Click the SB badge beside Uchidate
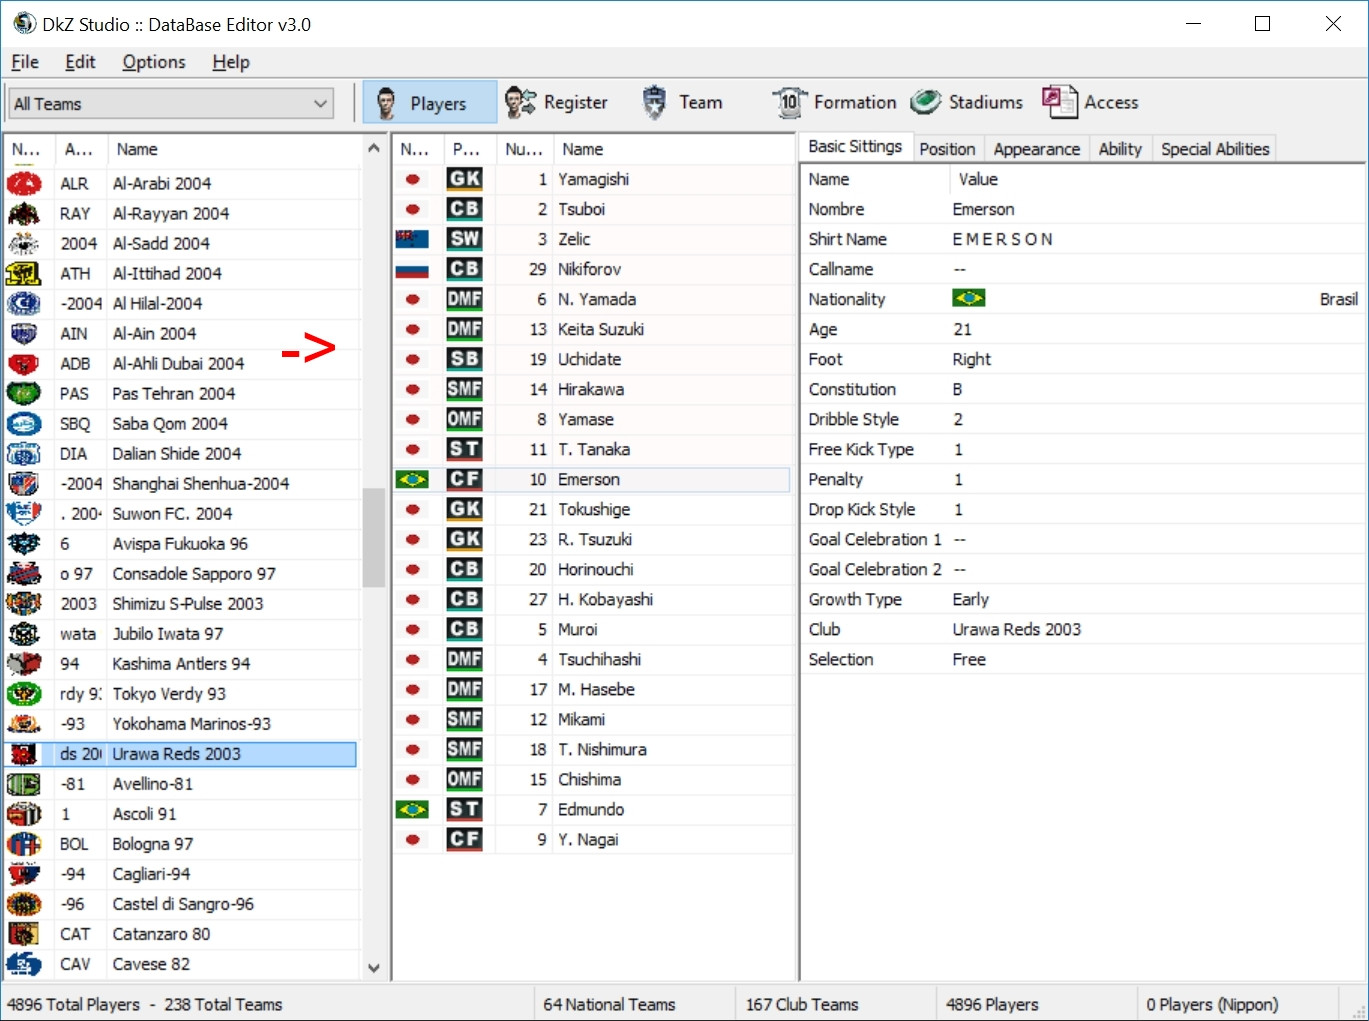 464,359
